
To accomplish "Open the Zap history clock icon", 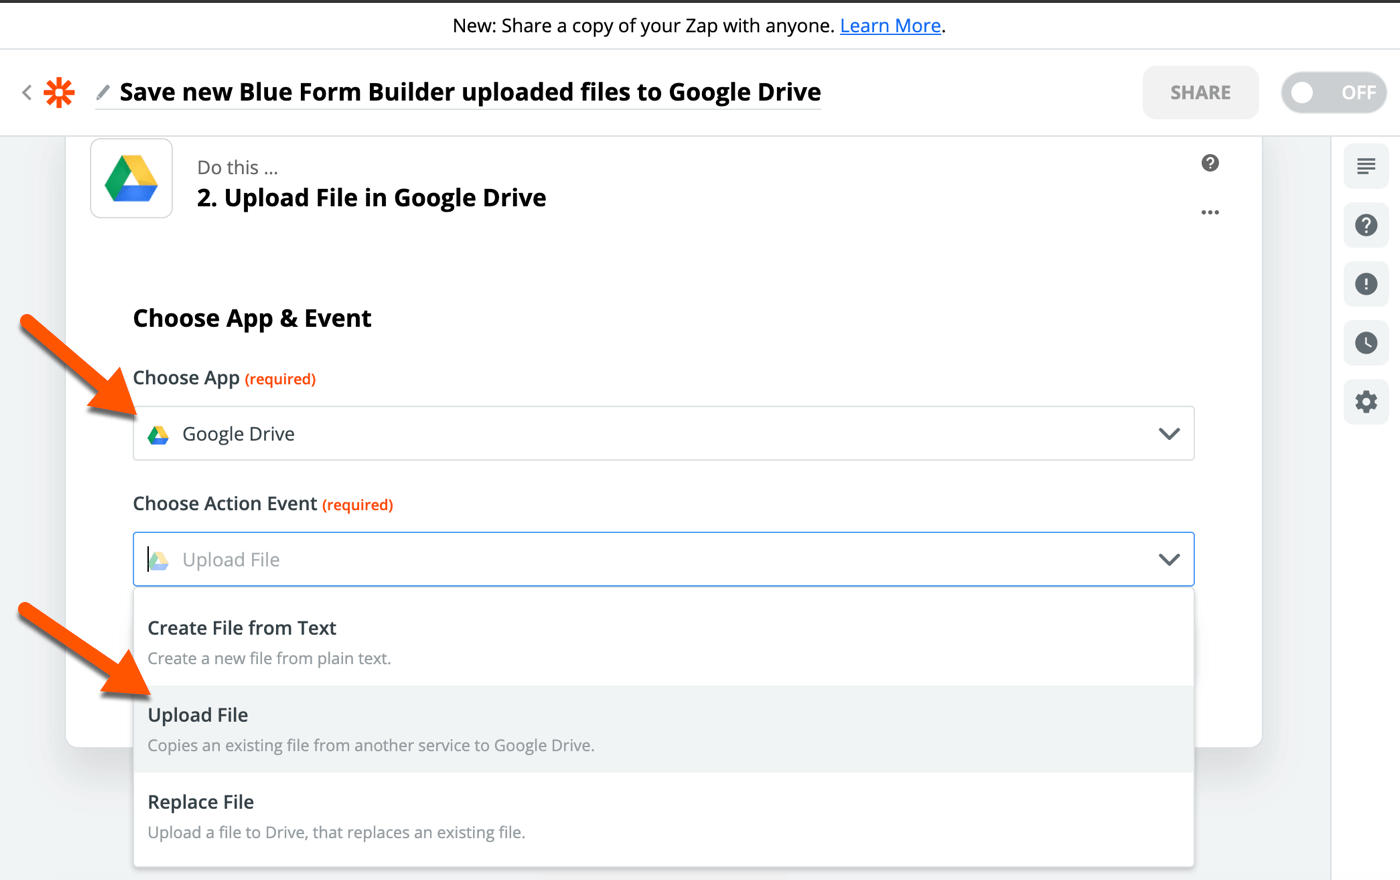I will (1366, 343).
